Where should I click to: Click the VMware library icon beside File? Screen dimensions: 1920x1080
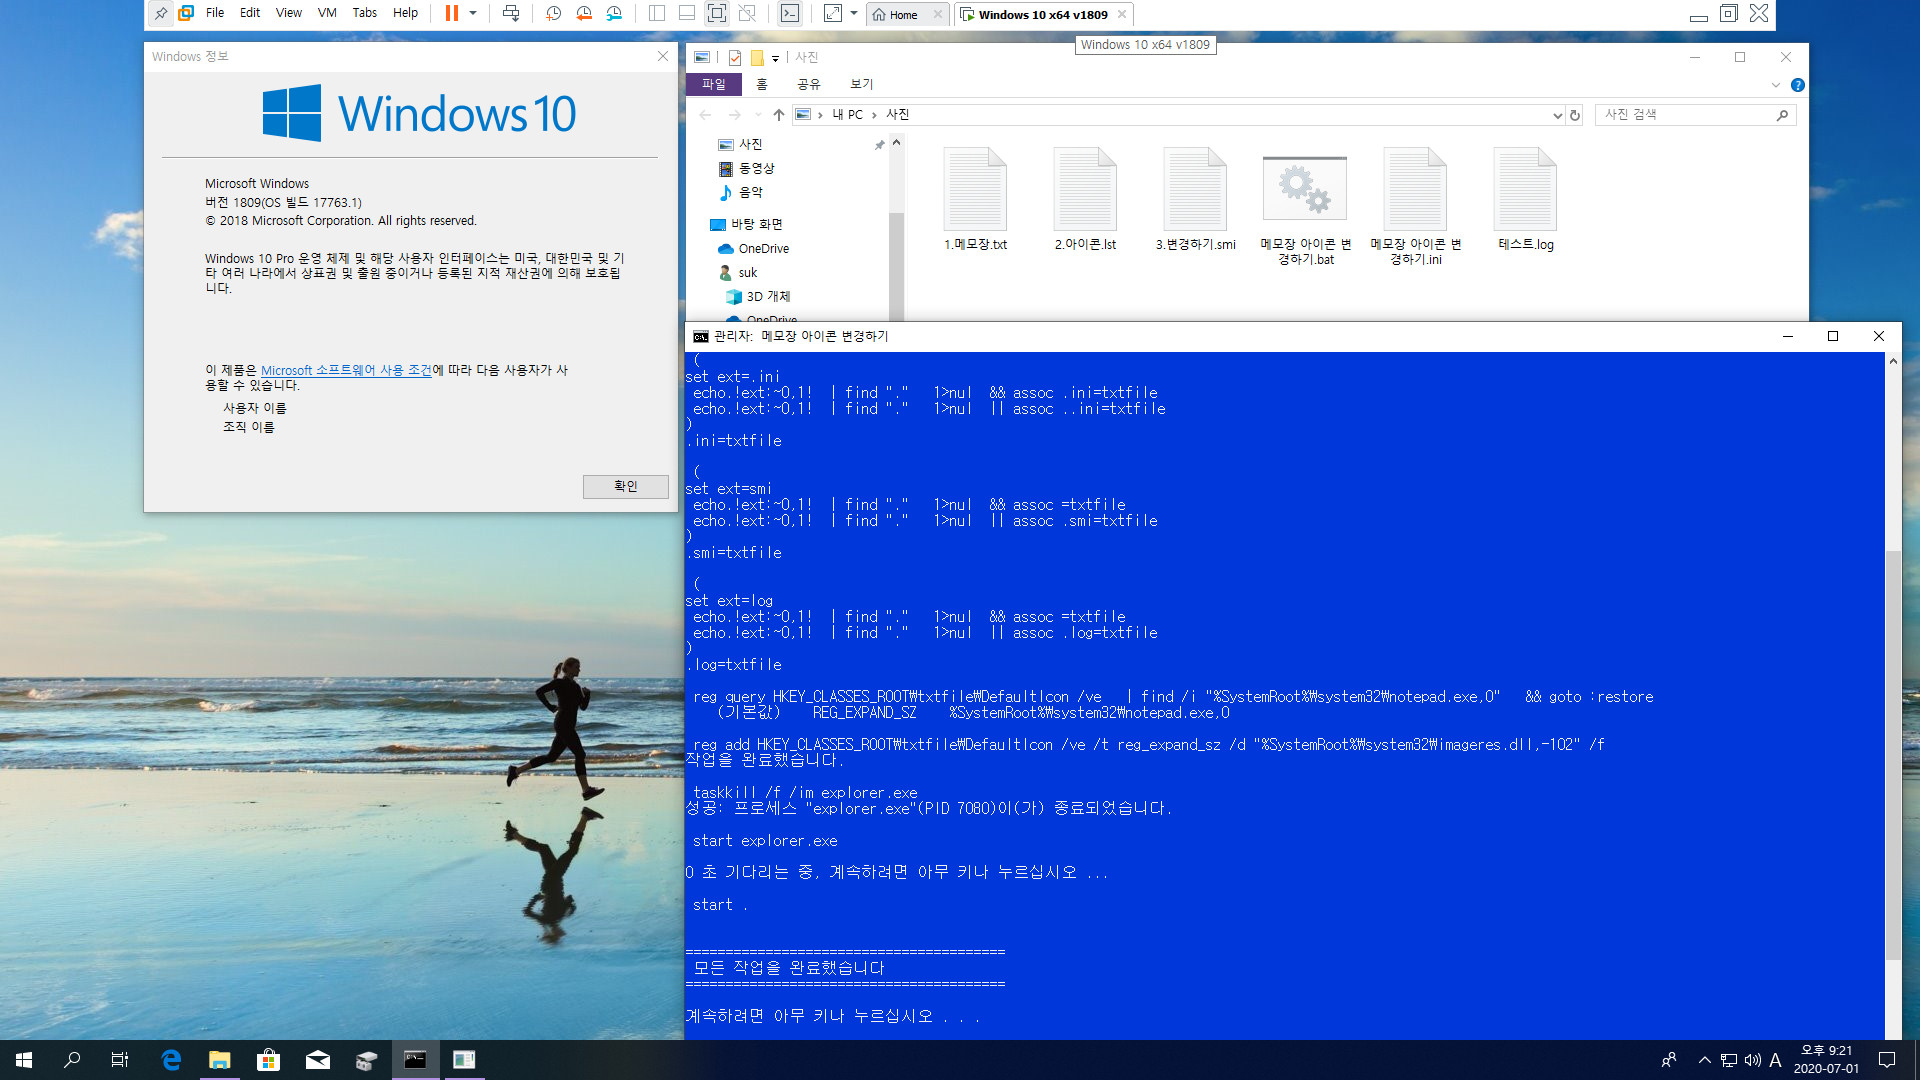pos(186,14)
